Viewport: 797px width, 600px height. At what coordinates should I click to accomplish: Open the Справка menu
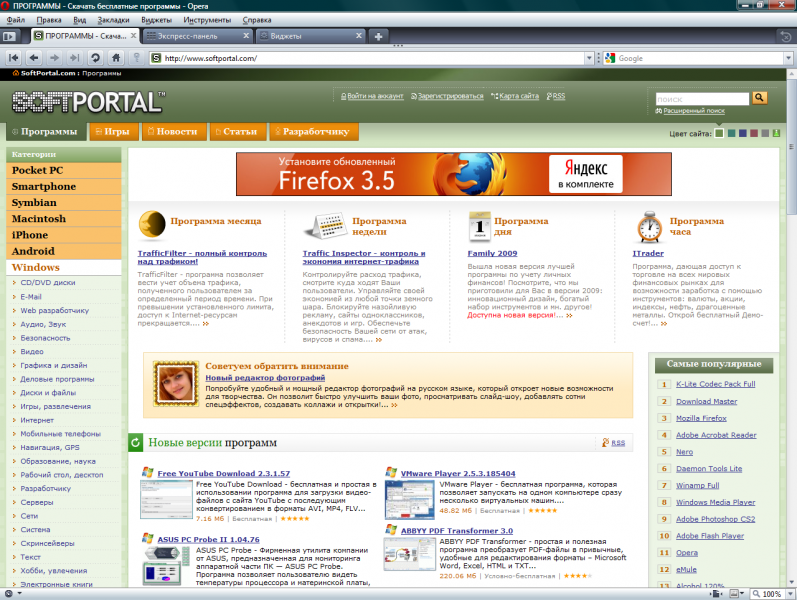coord(257,20)
